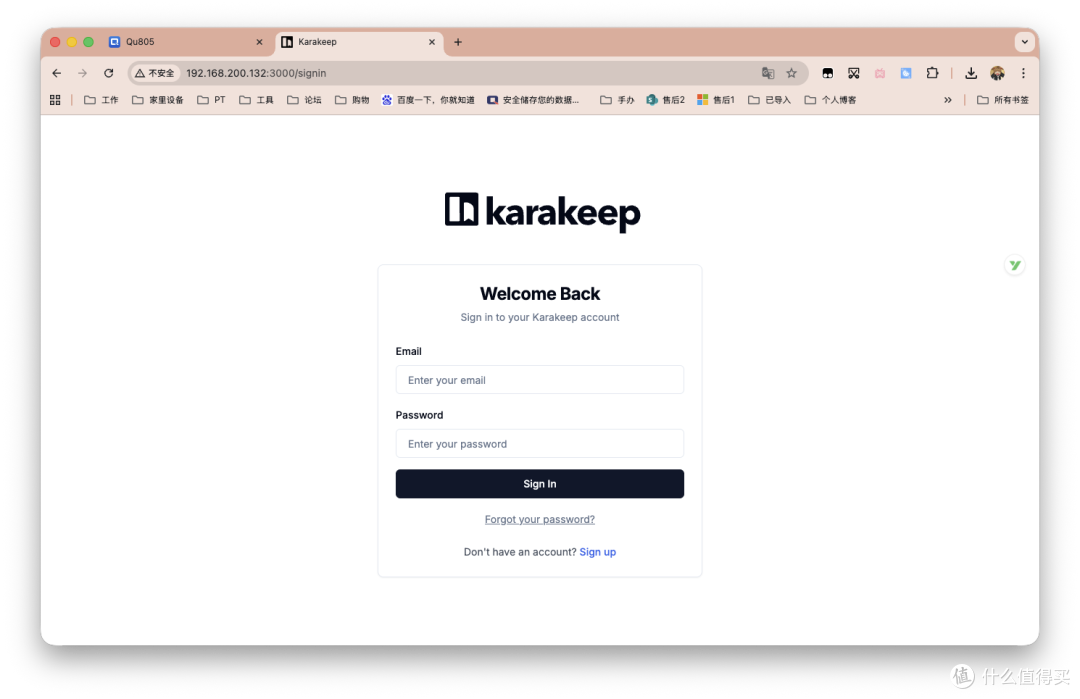Screen dimensions: 1080x699
Task: Open the 已导入 bookmarks folder
Action: coord(769,100)
